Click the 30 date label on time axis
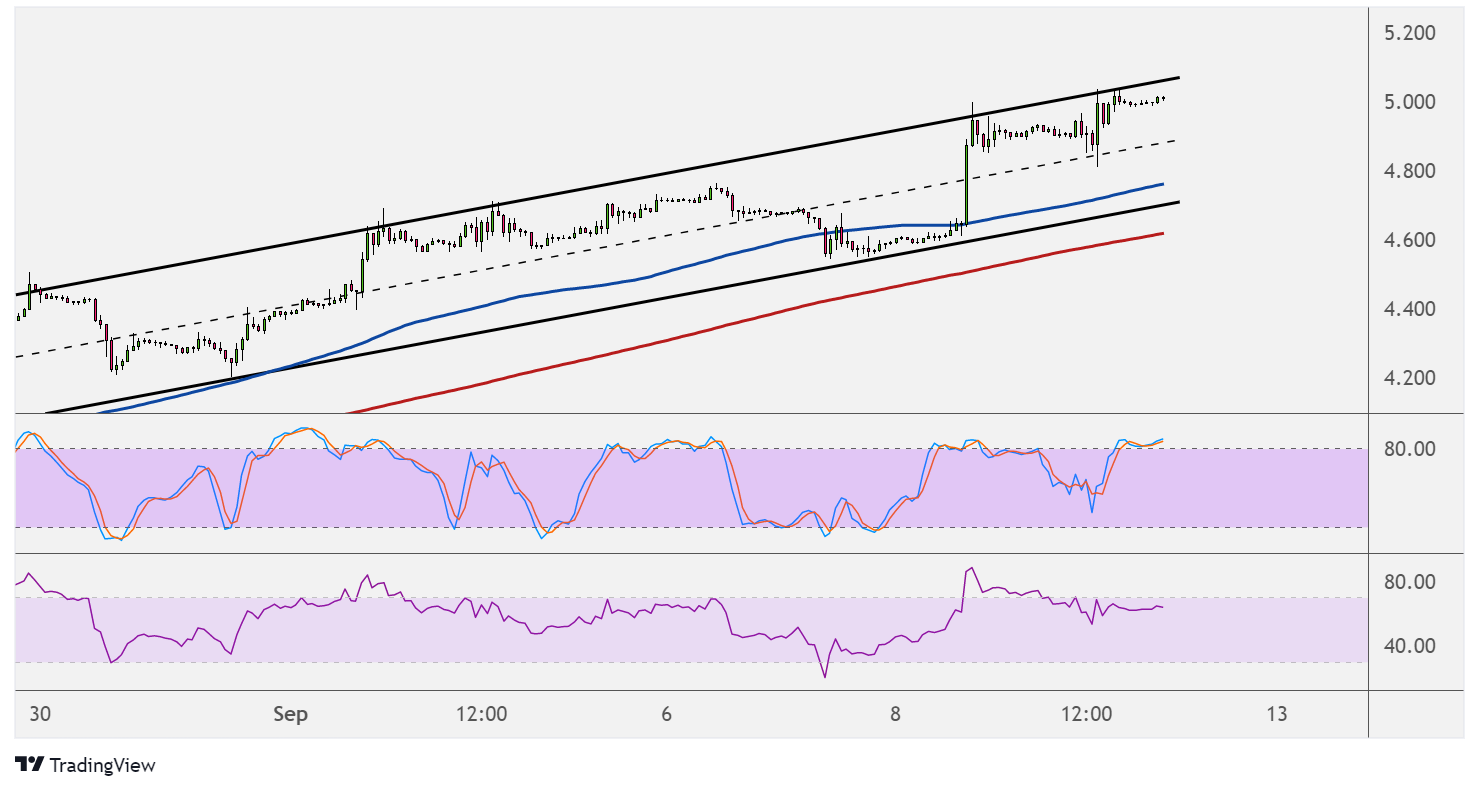Image resolution: width=1479 pixels, height=791 pixels. 40,715
